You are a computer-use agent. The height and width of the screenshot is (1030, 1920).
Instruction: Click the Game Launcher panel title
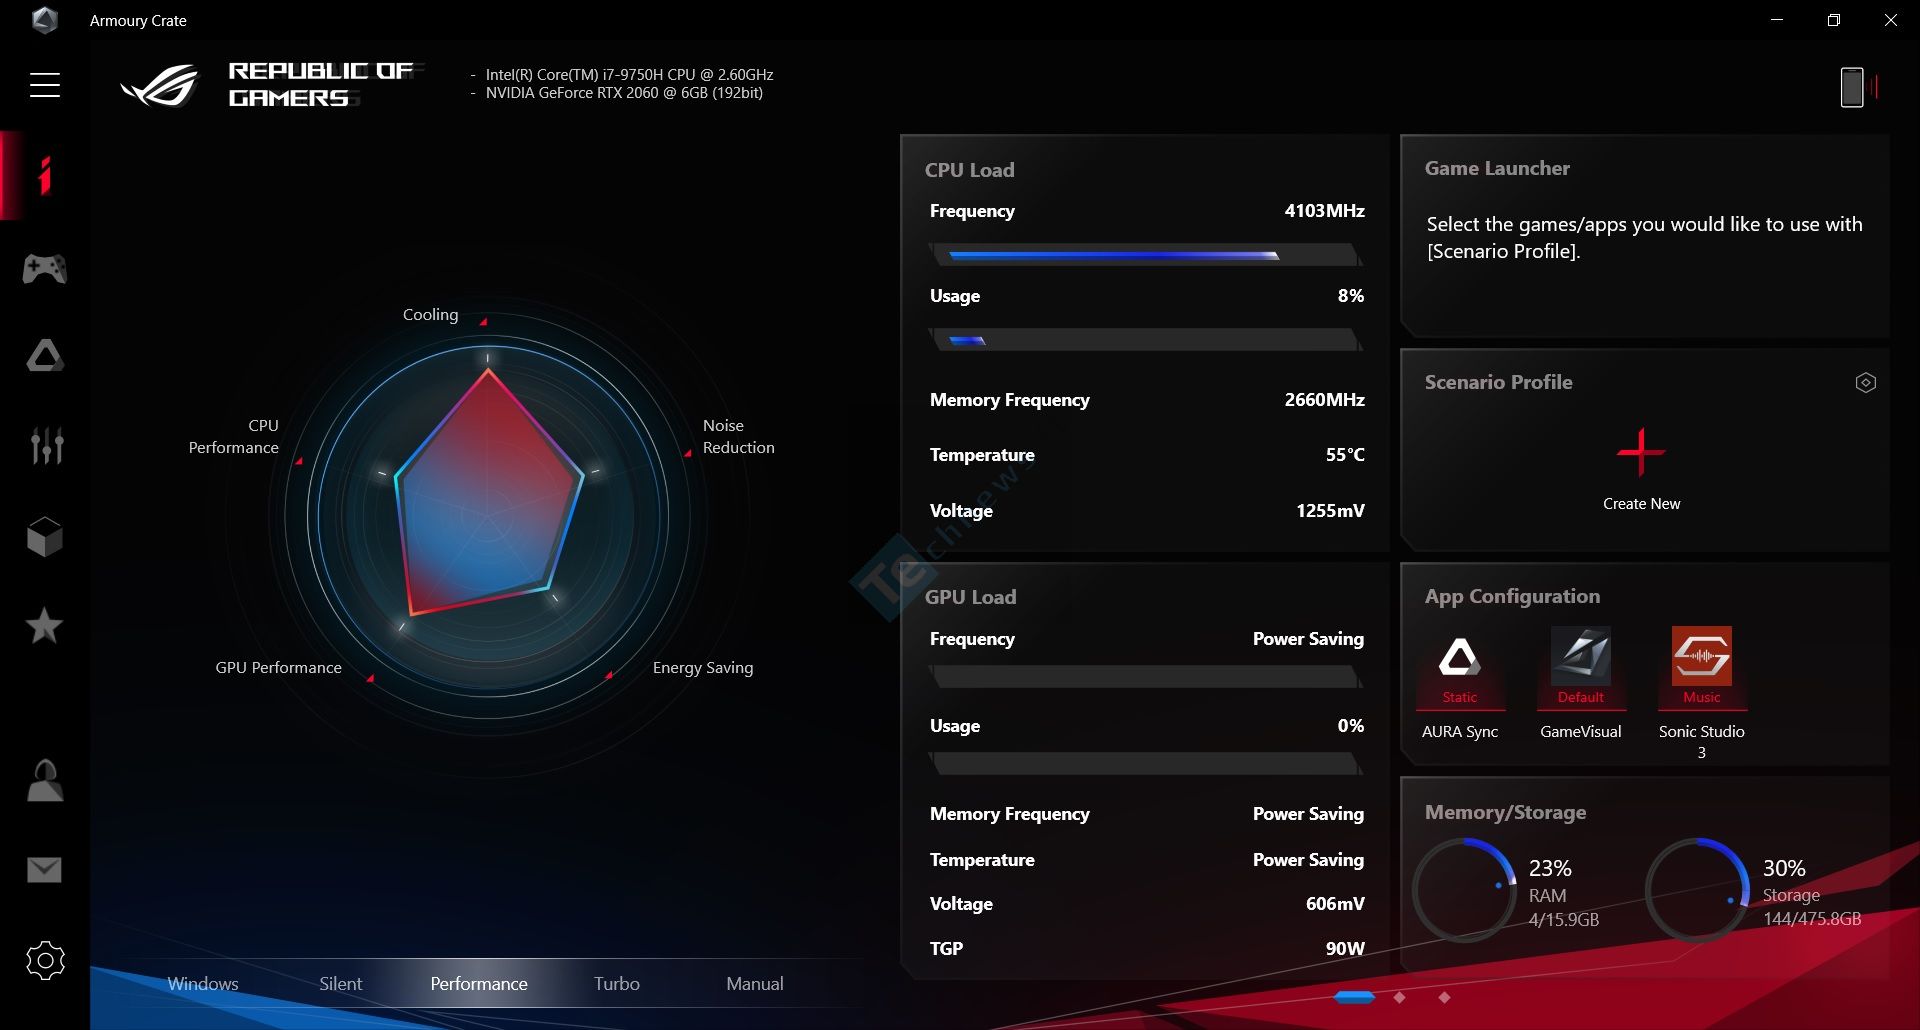1497,168
